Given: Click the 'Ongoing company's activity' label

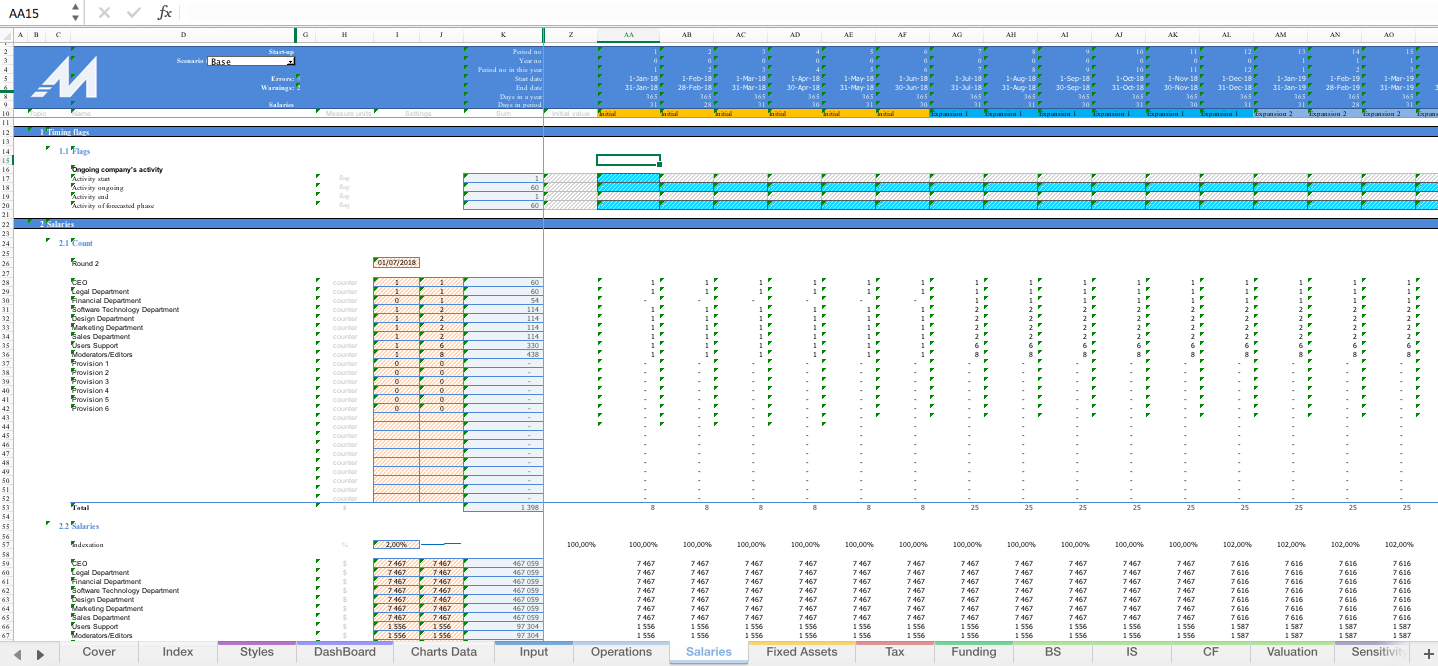Looking at the screenshot, I should point(117,170).
